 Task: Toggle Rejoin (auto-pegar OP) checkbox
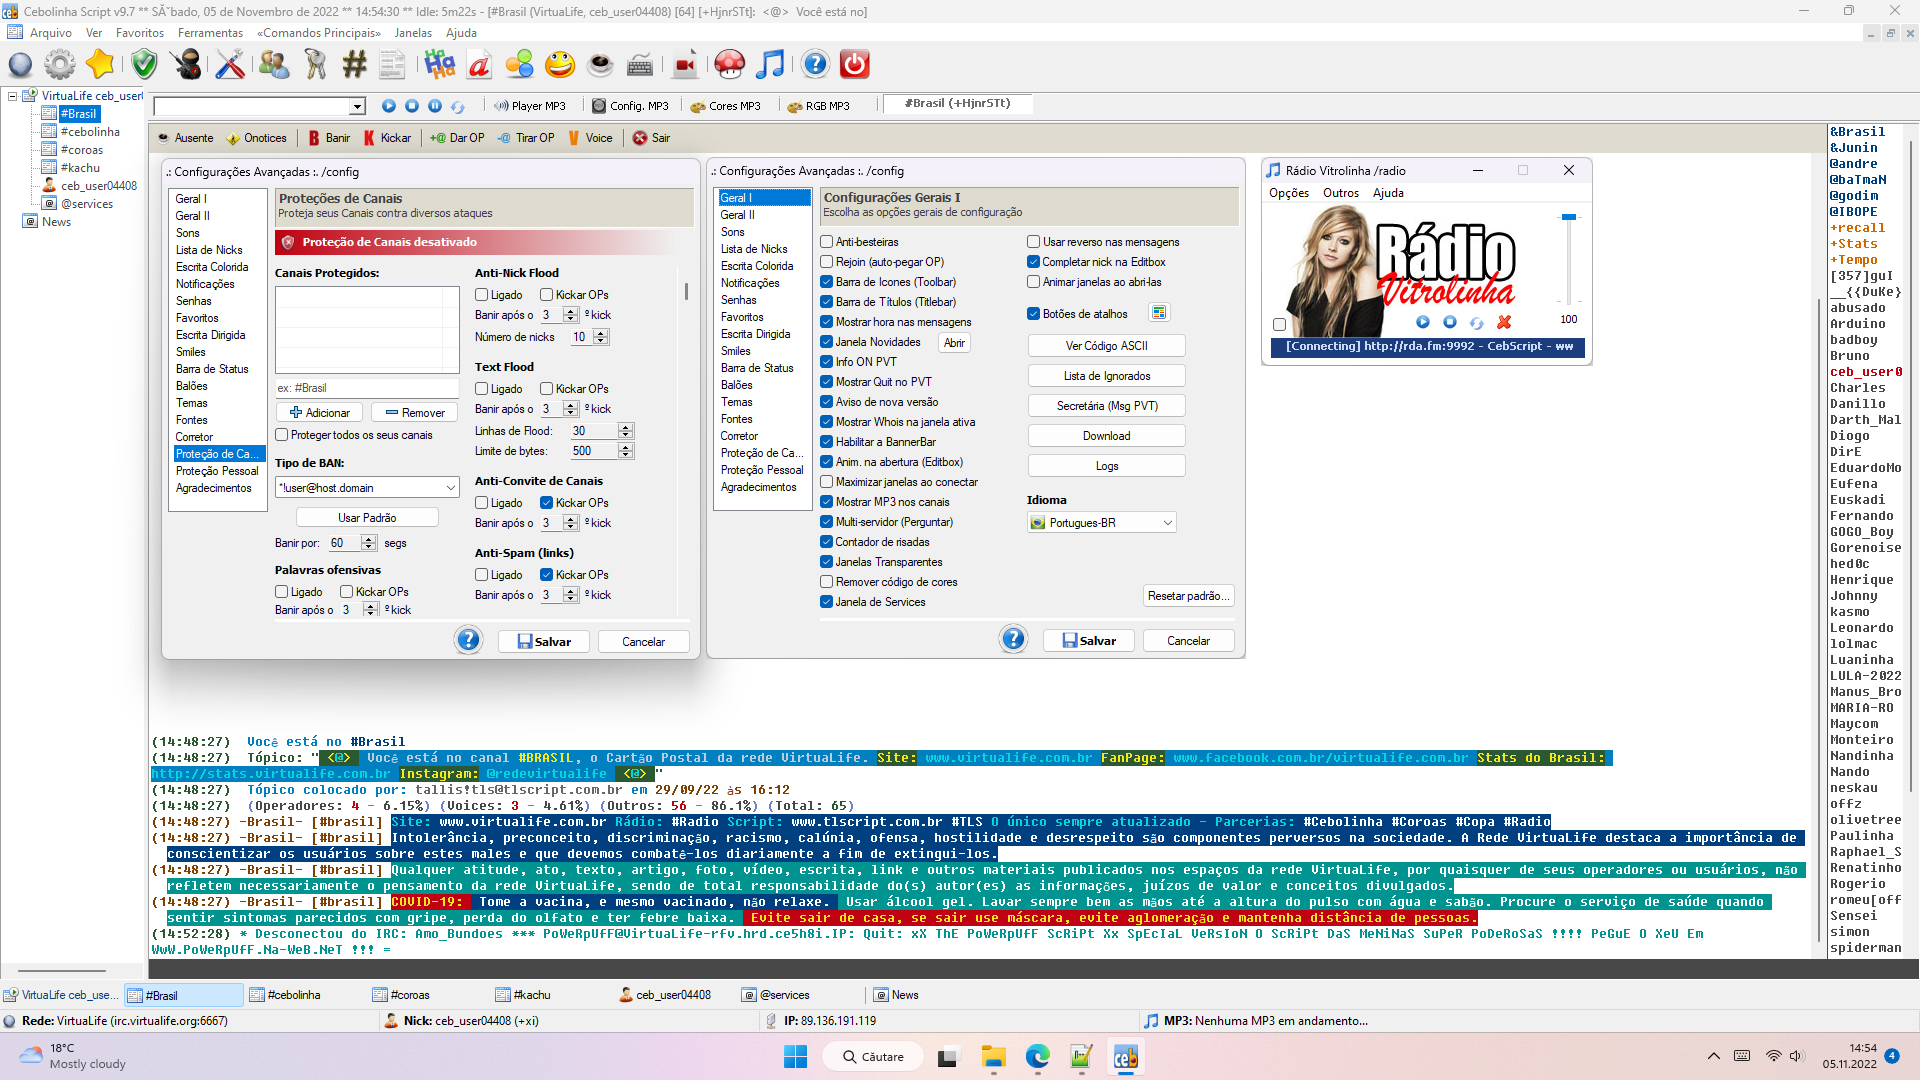coord(827,262)
